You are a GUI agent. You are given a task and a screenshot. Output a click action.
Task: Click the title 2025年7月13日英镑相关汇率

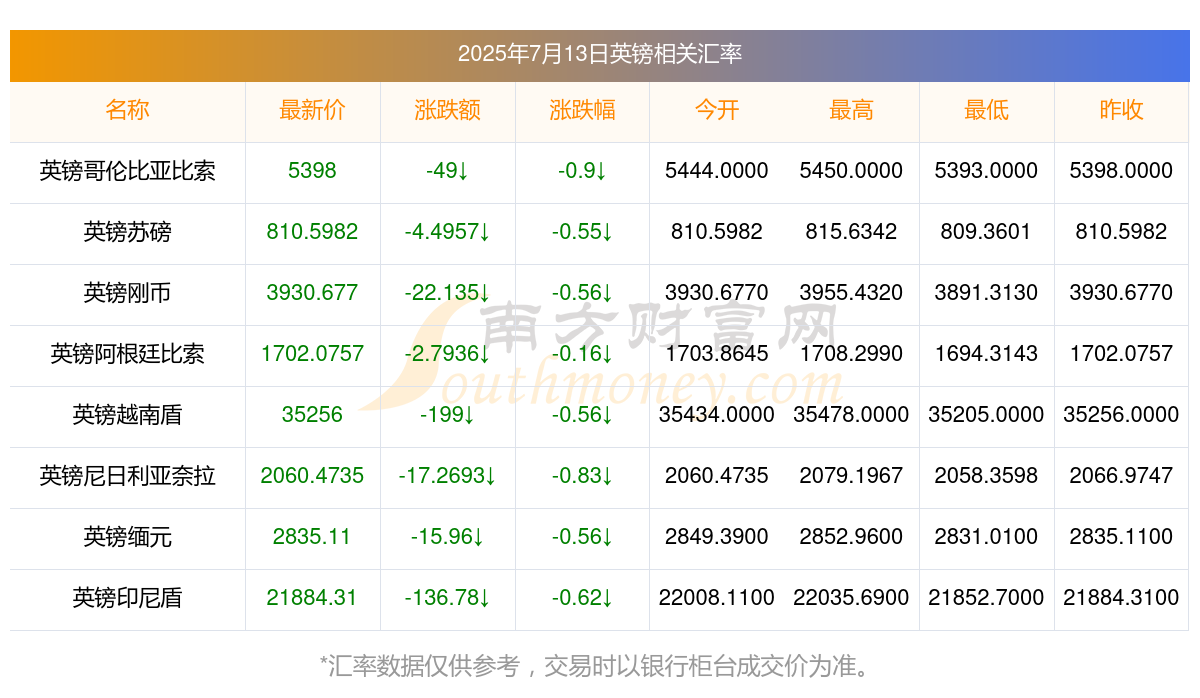[x=600, y=53]
